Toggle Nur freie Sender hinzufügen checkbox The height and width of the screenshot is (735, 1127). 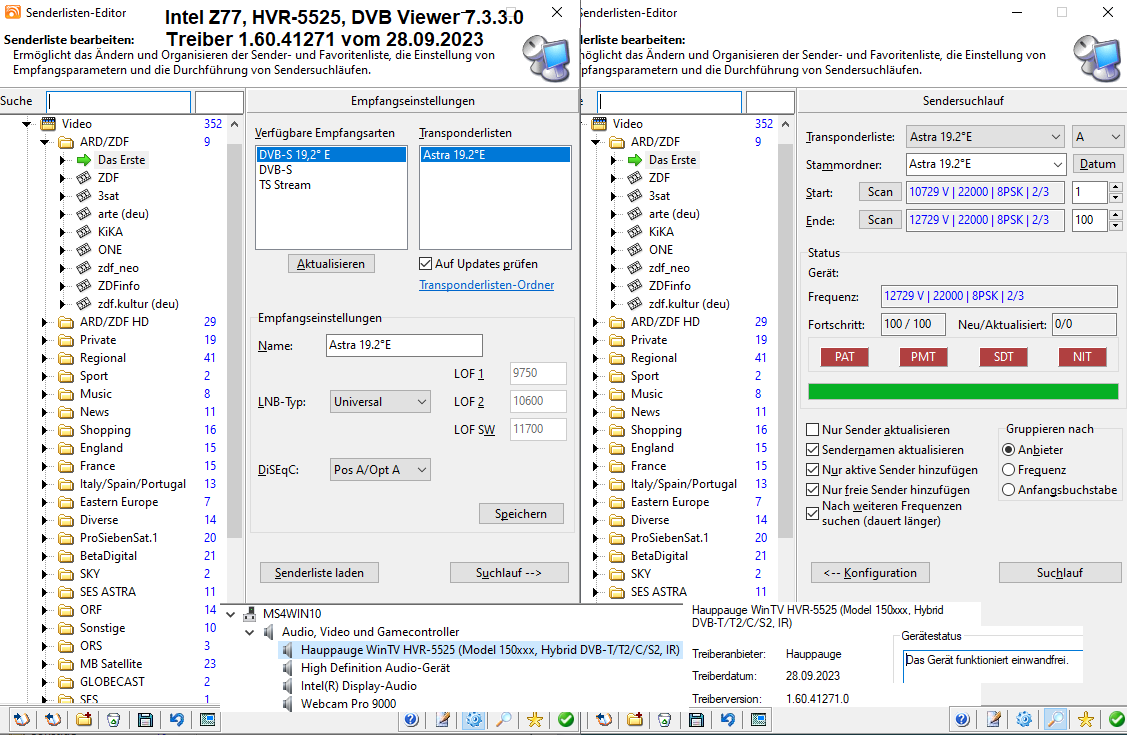click(812, 490)
